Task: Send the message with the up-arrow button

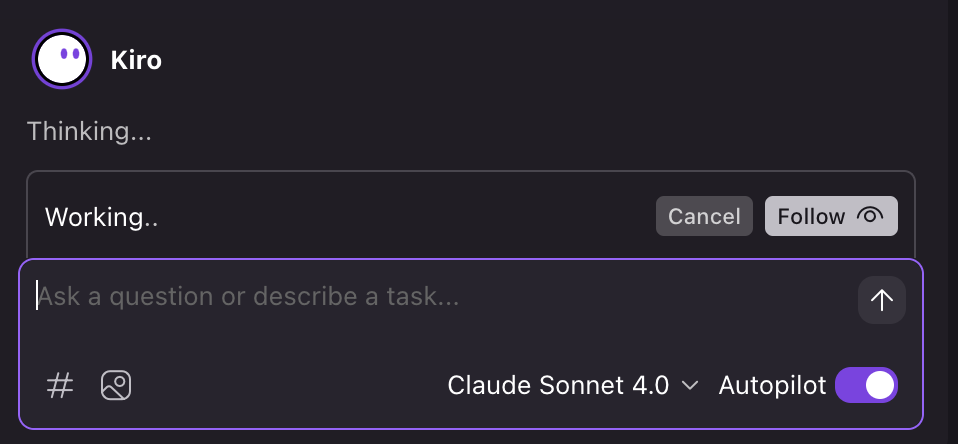Action: (882, 300)
